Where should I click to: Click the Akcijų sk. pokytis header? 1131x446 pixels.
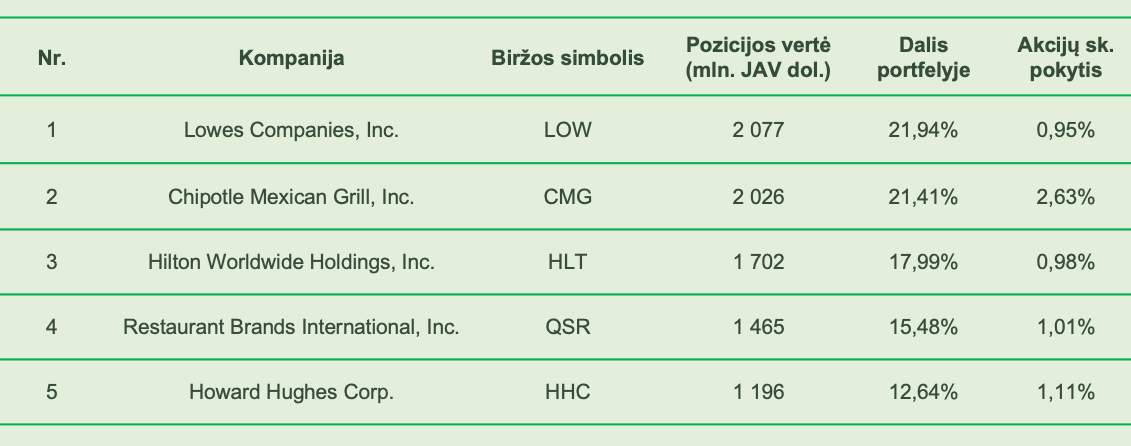tap(1065, 58)
